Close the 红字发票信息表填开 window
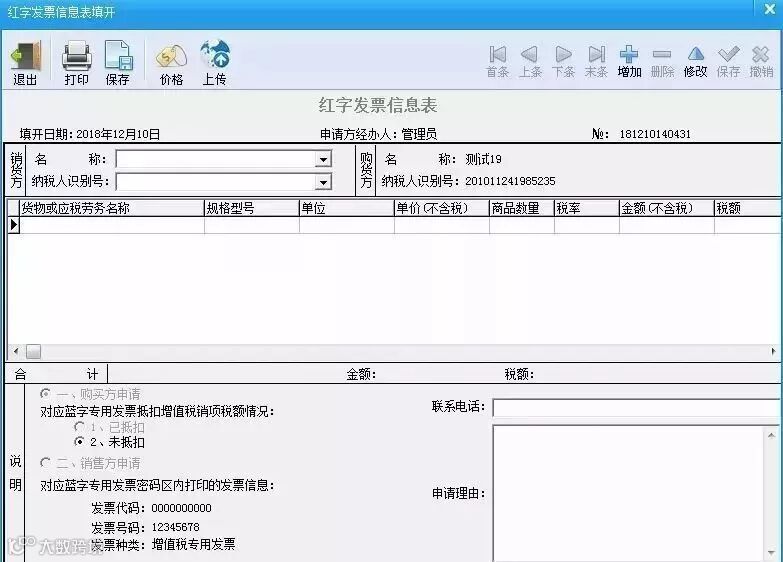 coord(770,9)
